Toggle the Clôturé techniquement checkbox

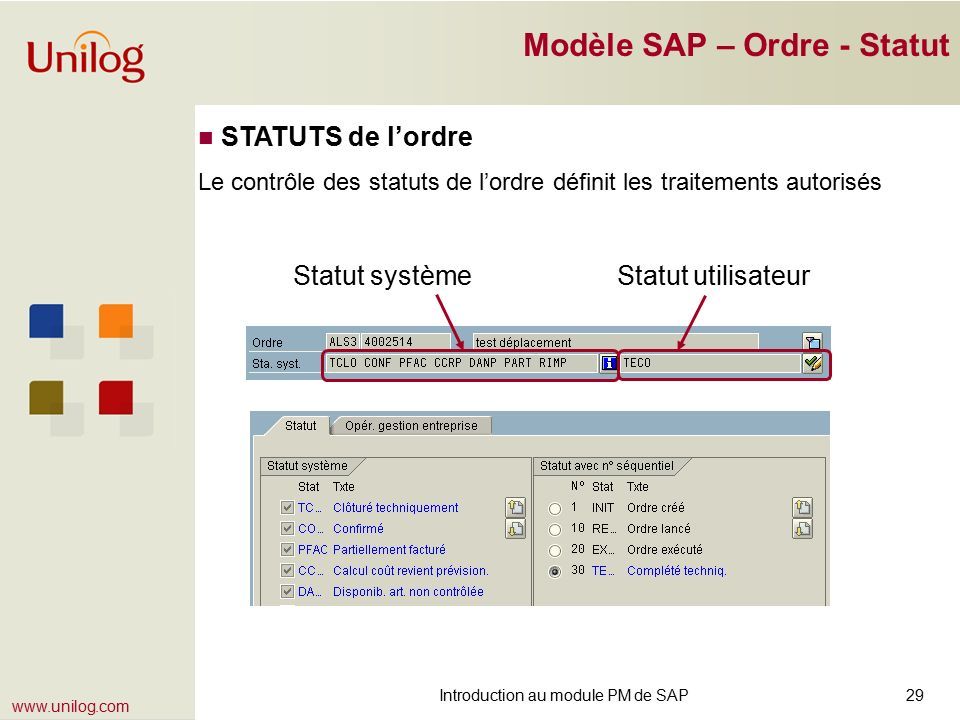287,508
